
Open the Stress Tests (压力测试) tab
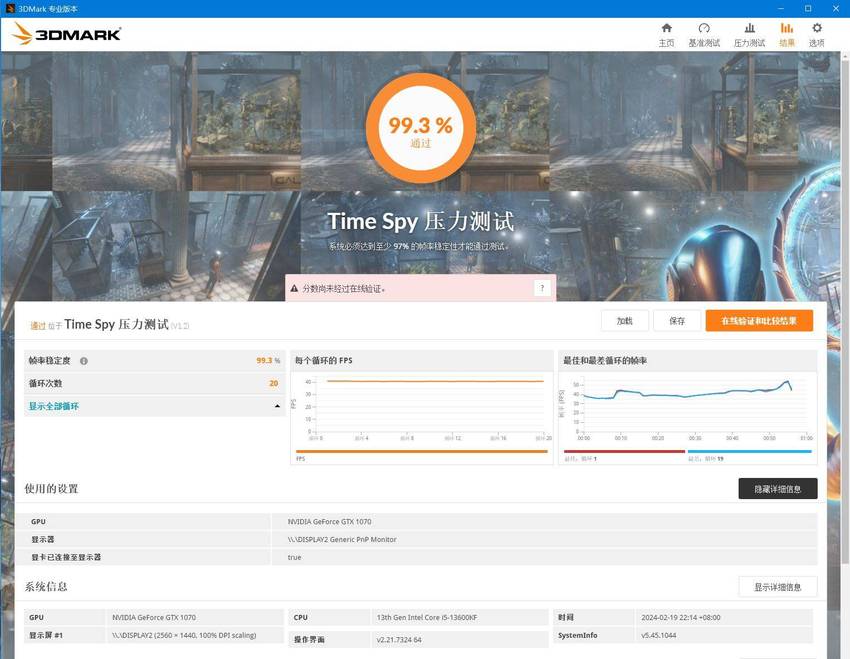point(749,35)
